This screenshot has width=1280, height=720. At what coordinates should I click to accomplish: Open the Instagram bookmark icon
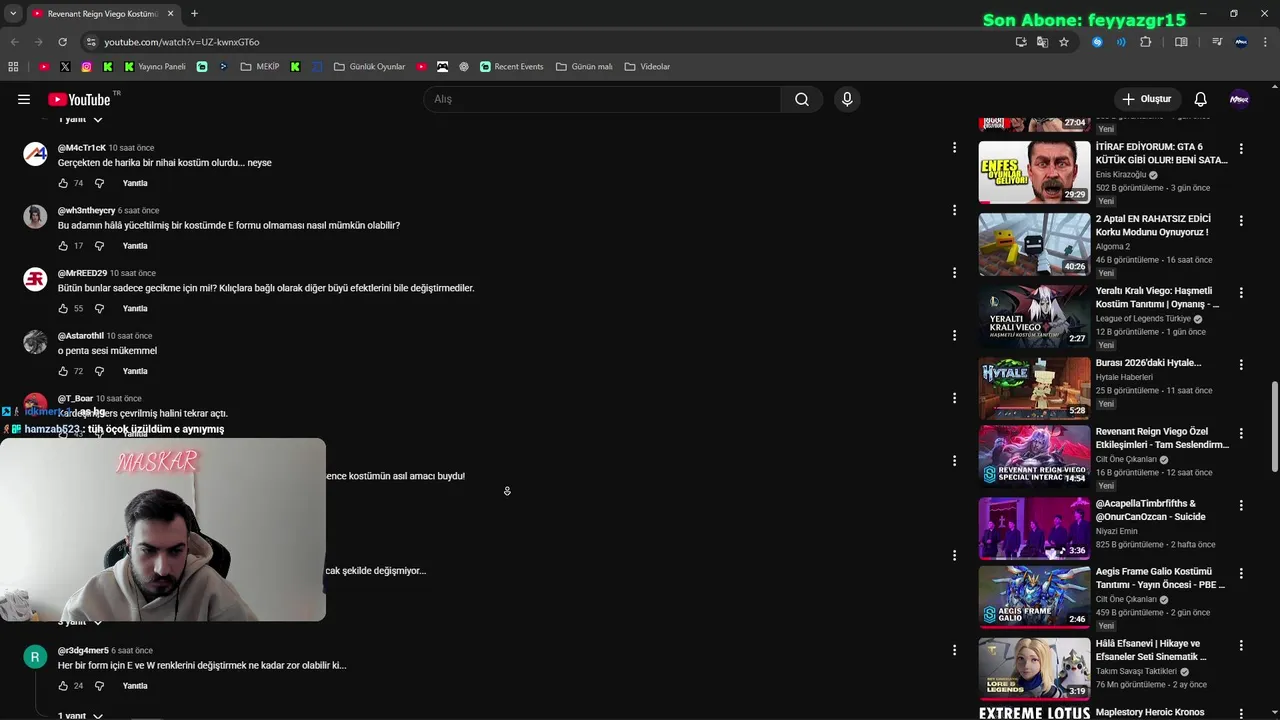(x=87, y=67)
